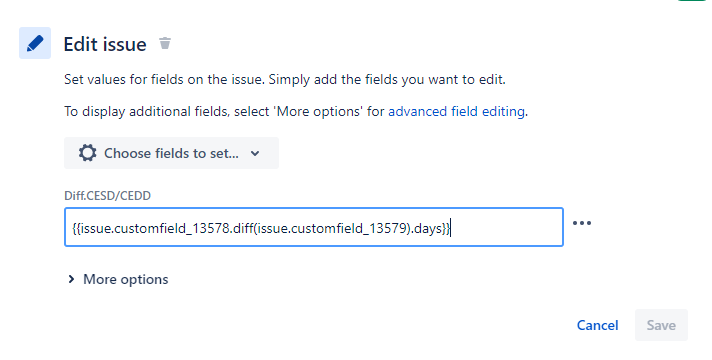The width and height of the screenshot is (712, 360).
Task: Focus the Diff.CESD/CEDD smart value input
Action: [x=314, y=227]
